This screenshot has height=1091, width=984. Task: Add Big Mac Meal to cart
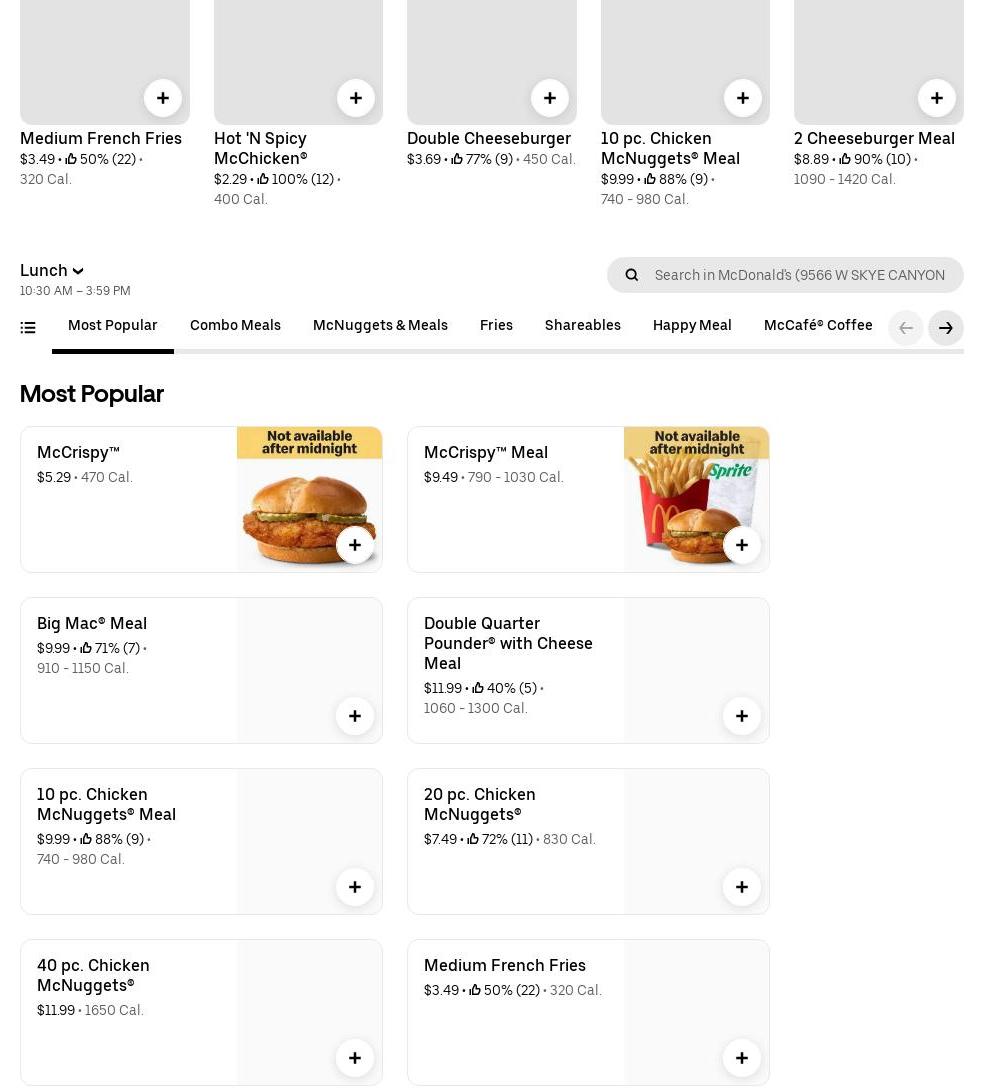point(355,716)
